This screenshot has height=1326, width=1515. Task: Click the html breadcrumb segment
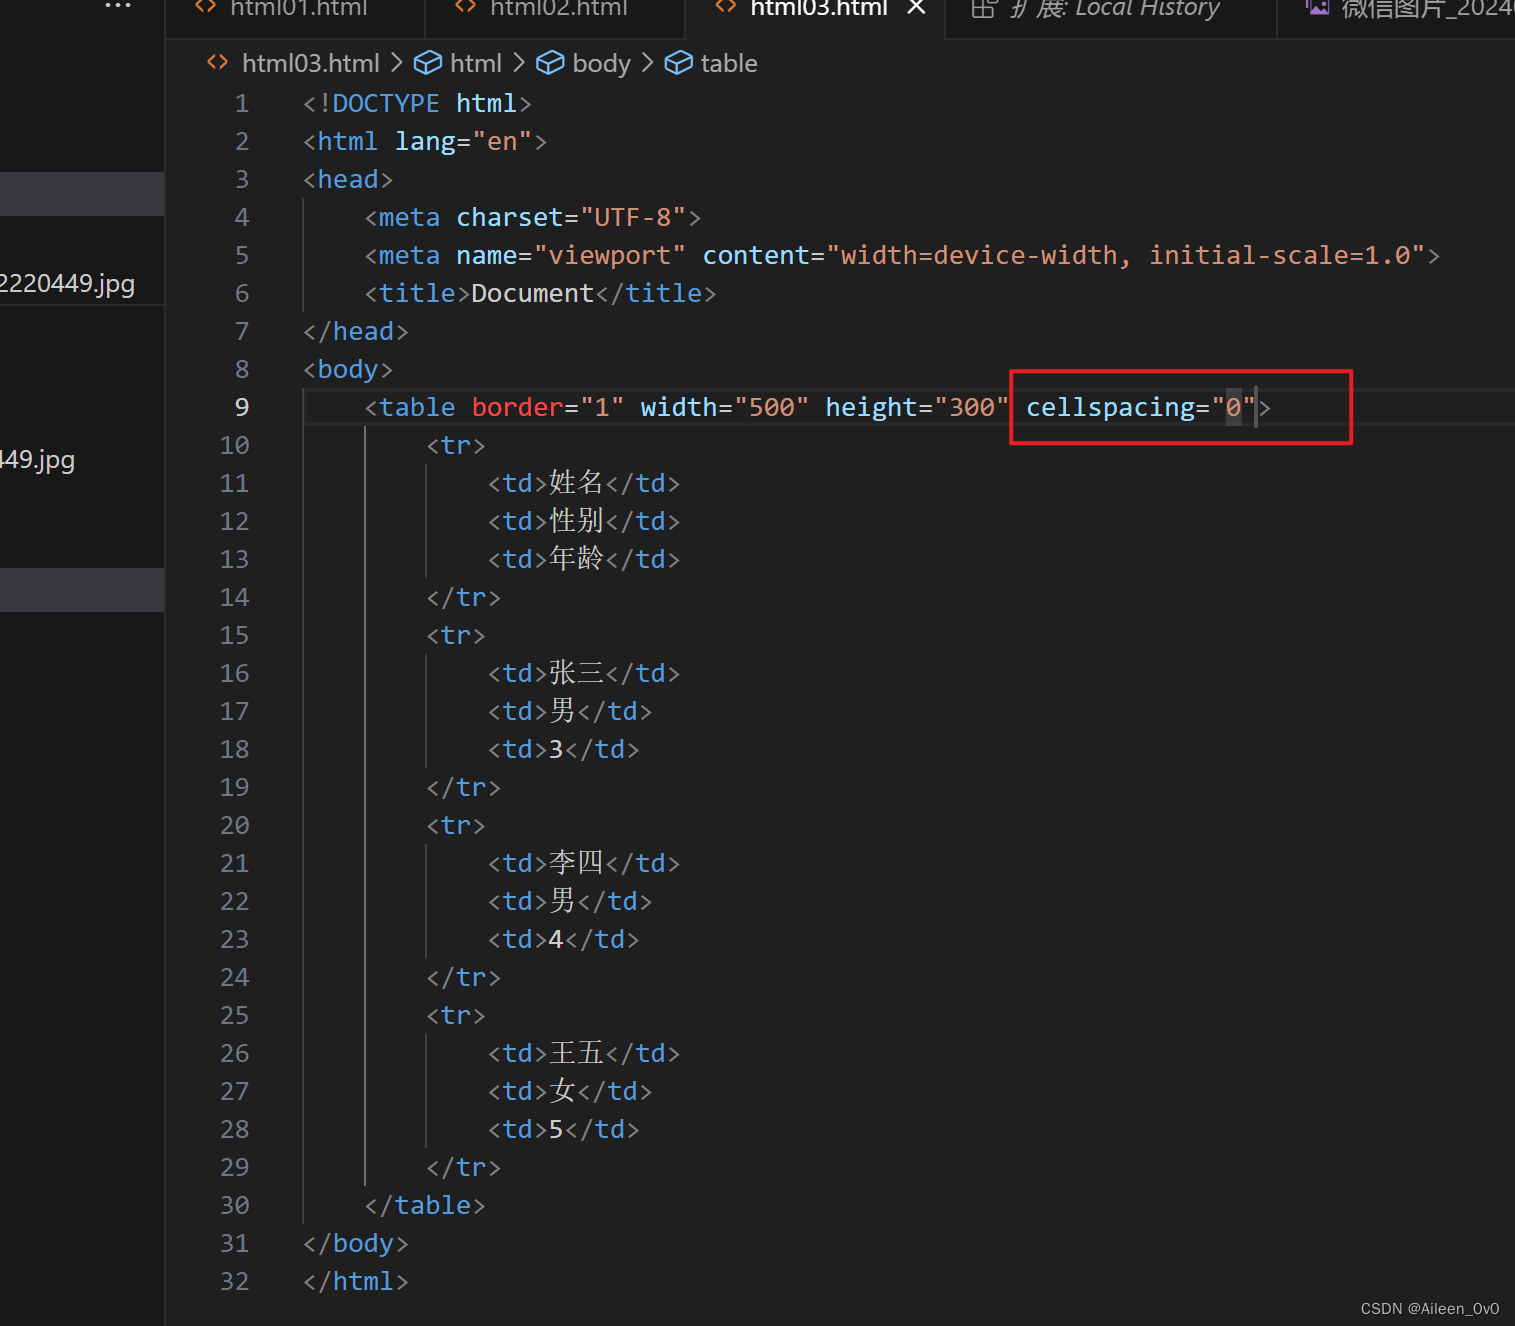pyautogui.click(x=476, y=63)
